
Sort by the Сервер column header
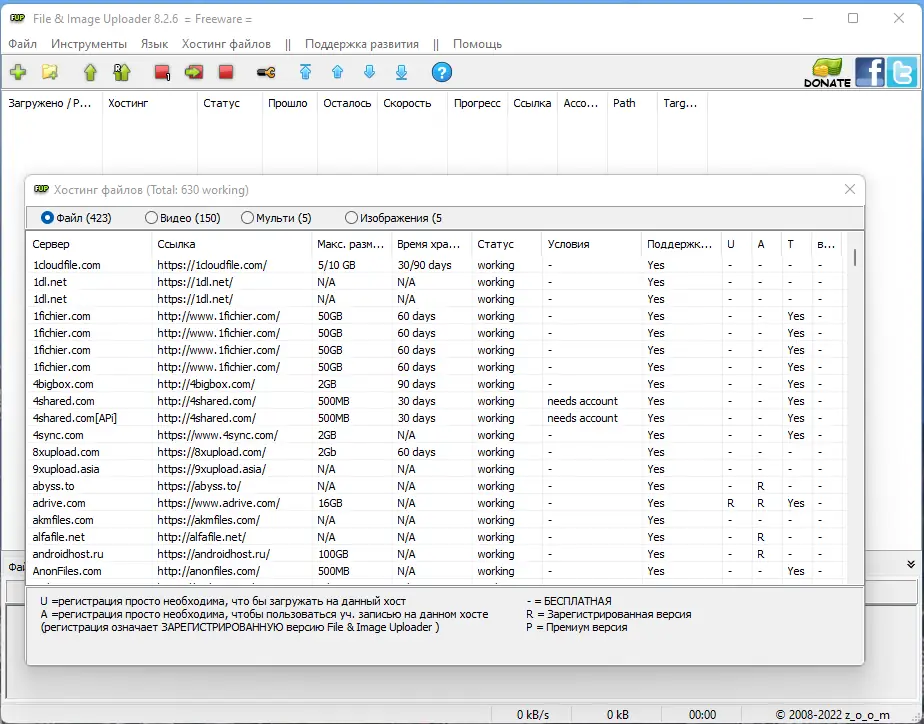(89, 244)
